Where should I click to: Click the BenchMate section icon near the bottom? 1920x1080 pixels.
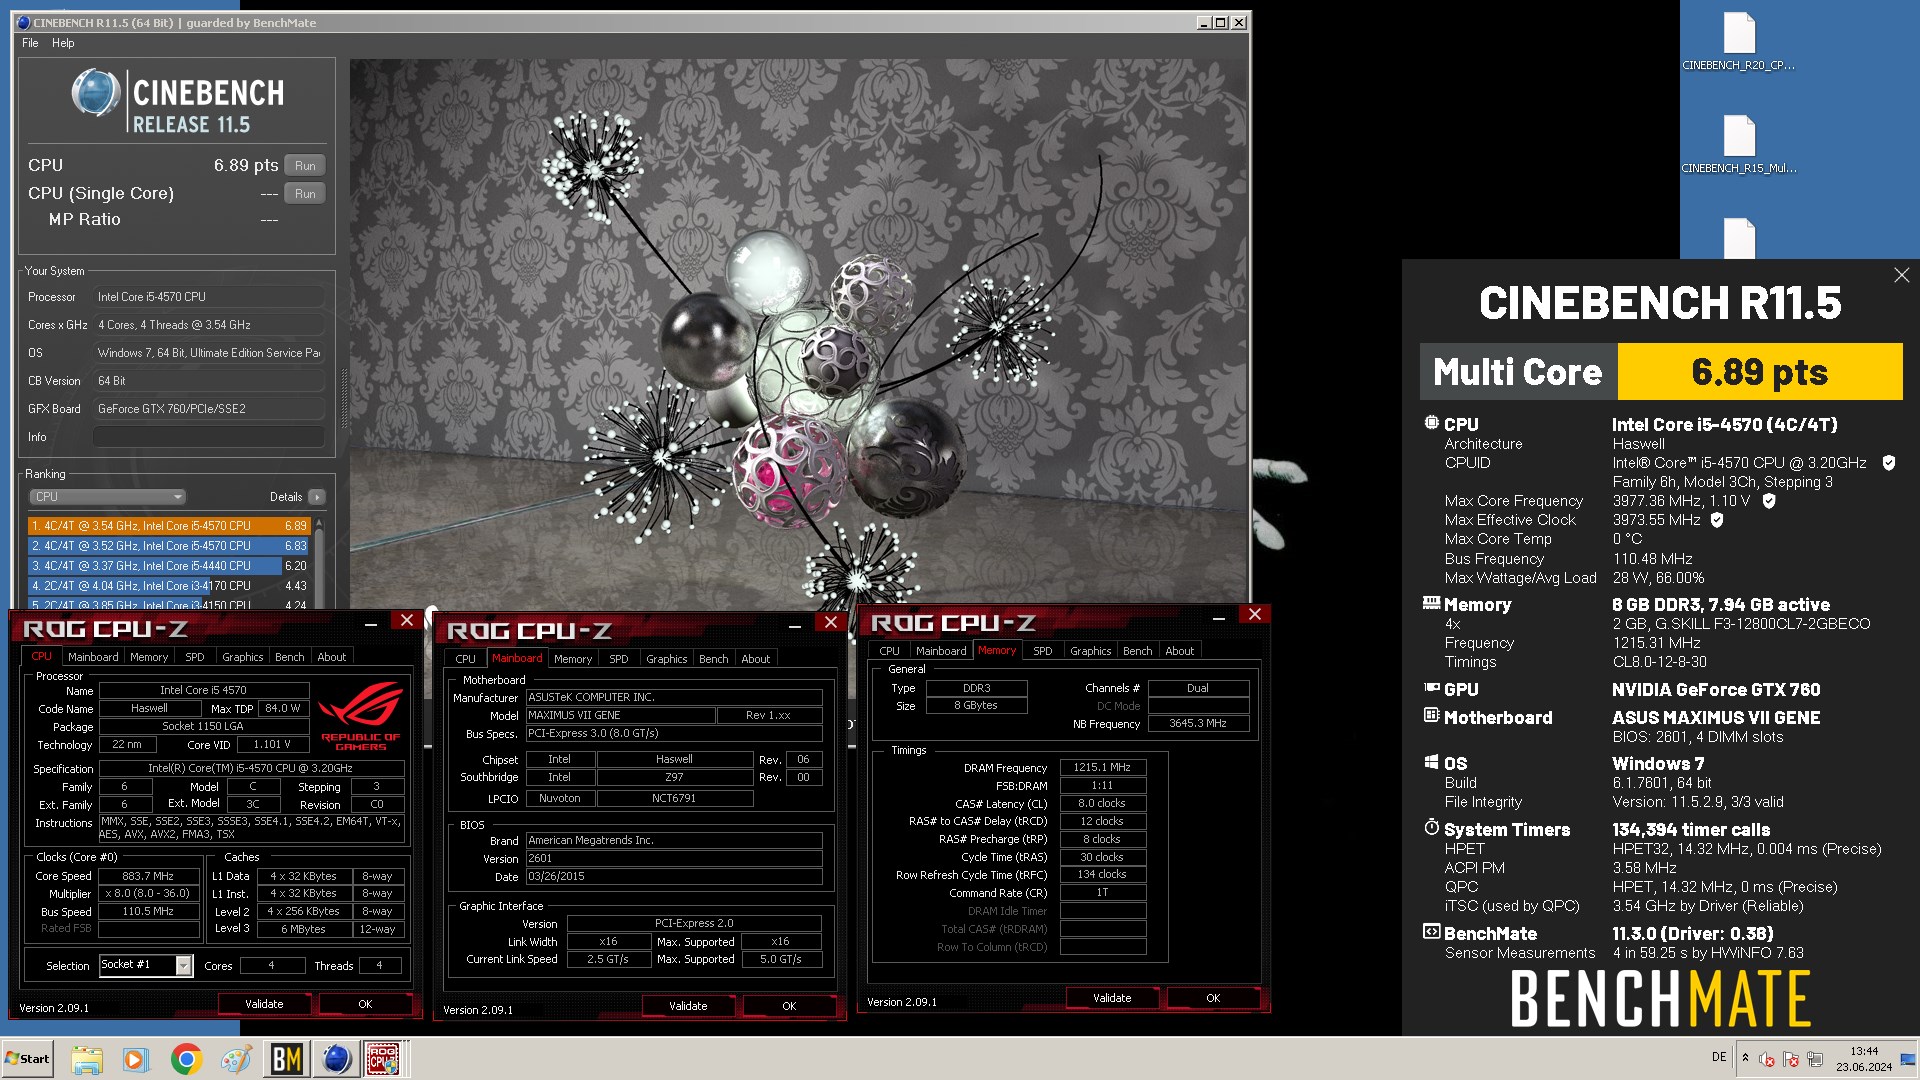[1432, 932]
